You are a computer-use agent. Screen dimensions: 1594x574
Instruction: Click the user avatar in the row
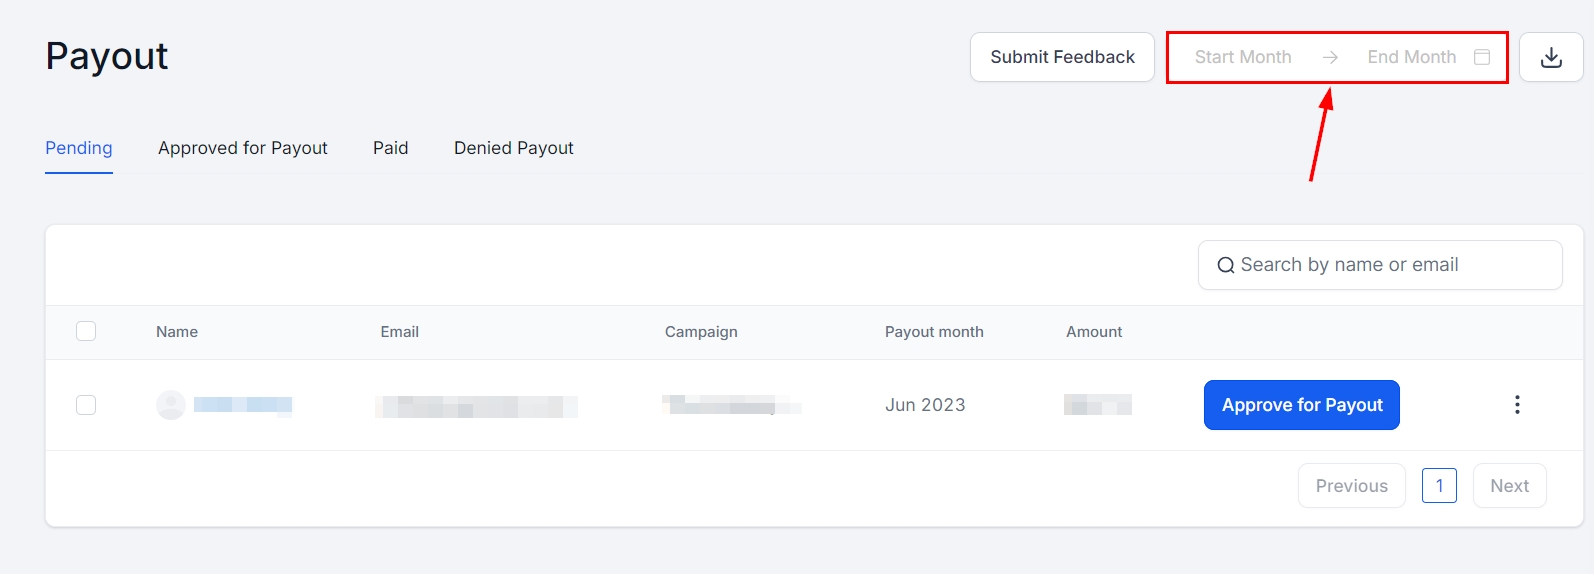171,405
